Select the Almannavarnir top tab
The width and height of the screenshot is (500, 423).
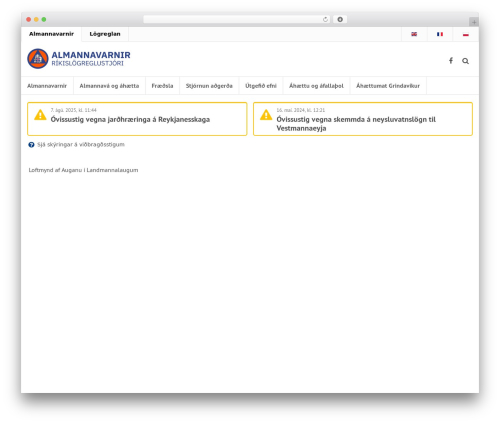pos(51,34)
